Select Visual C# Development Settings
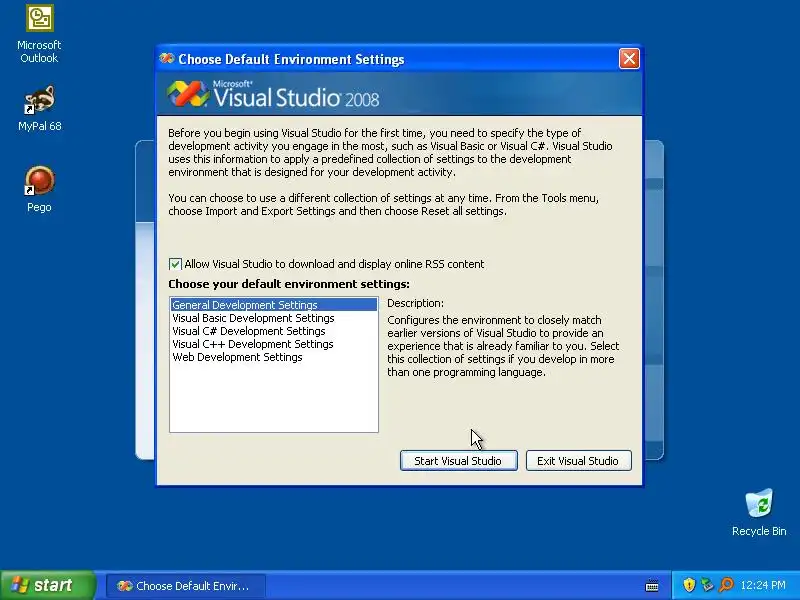The image size is (800, 600). pos(274,331)
